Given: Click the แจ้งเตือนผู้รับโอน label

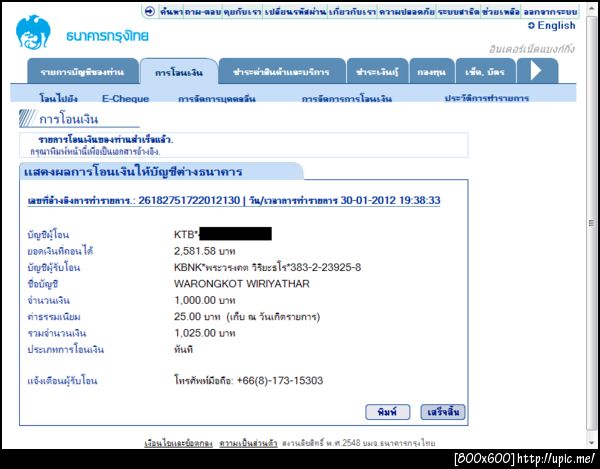Looking at the screenshot, I should (62, 381).
